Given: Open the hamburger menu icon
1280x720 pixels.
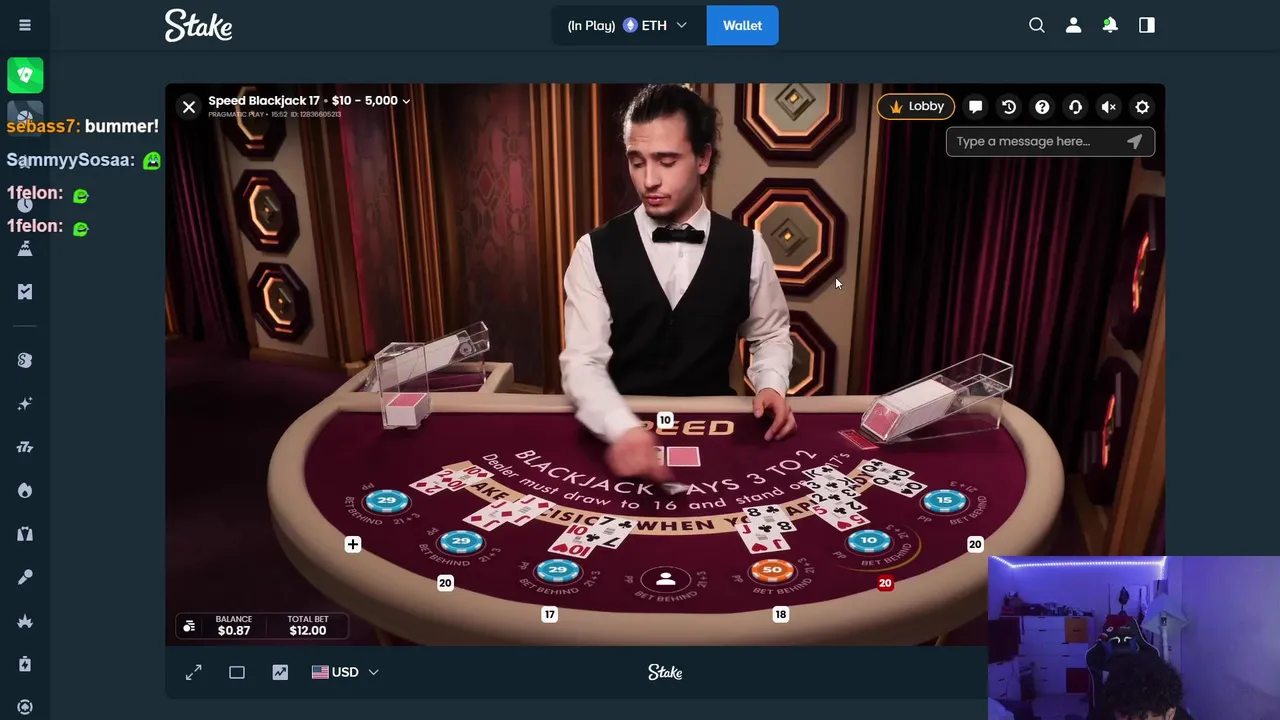Looking at the screenshot, I should pyautogui.click(x=25, y=25).
